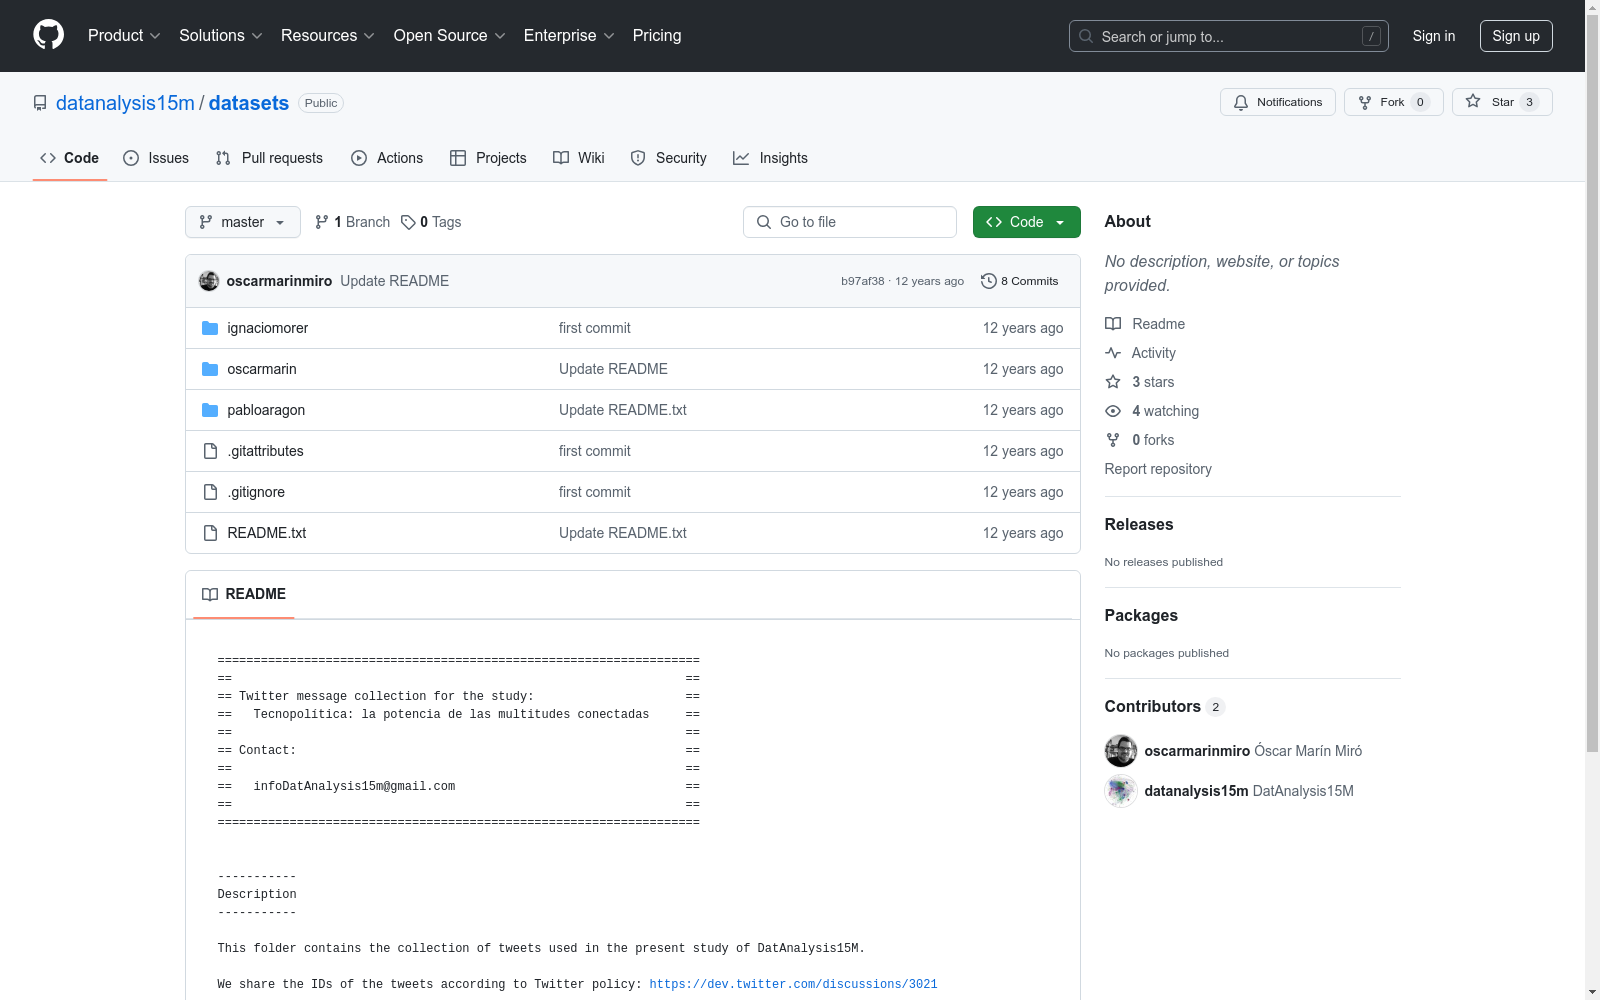Click the pabloaragon folder icon
1600x1000 pixels.
[210, 410]
